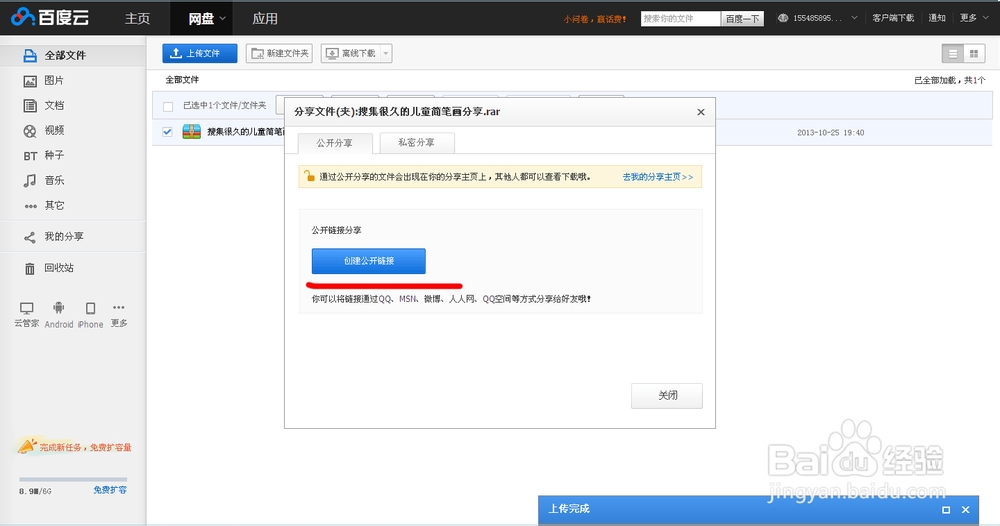Image resolution: width=1000 pixels, height=526 pixels.
Task: Open the 应用 apps tab
Action: tap(265, 18)
